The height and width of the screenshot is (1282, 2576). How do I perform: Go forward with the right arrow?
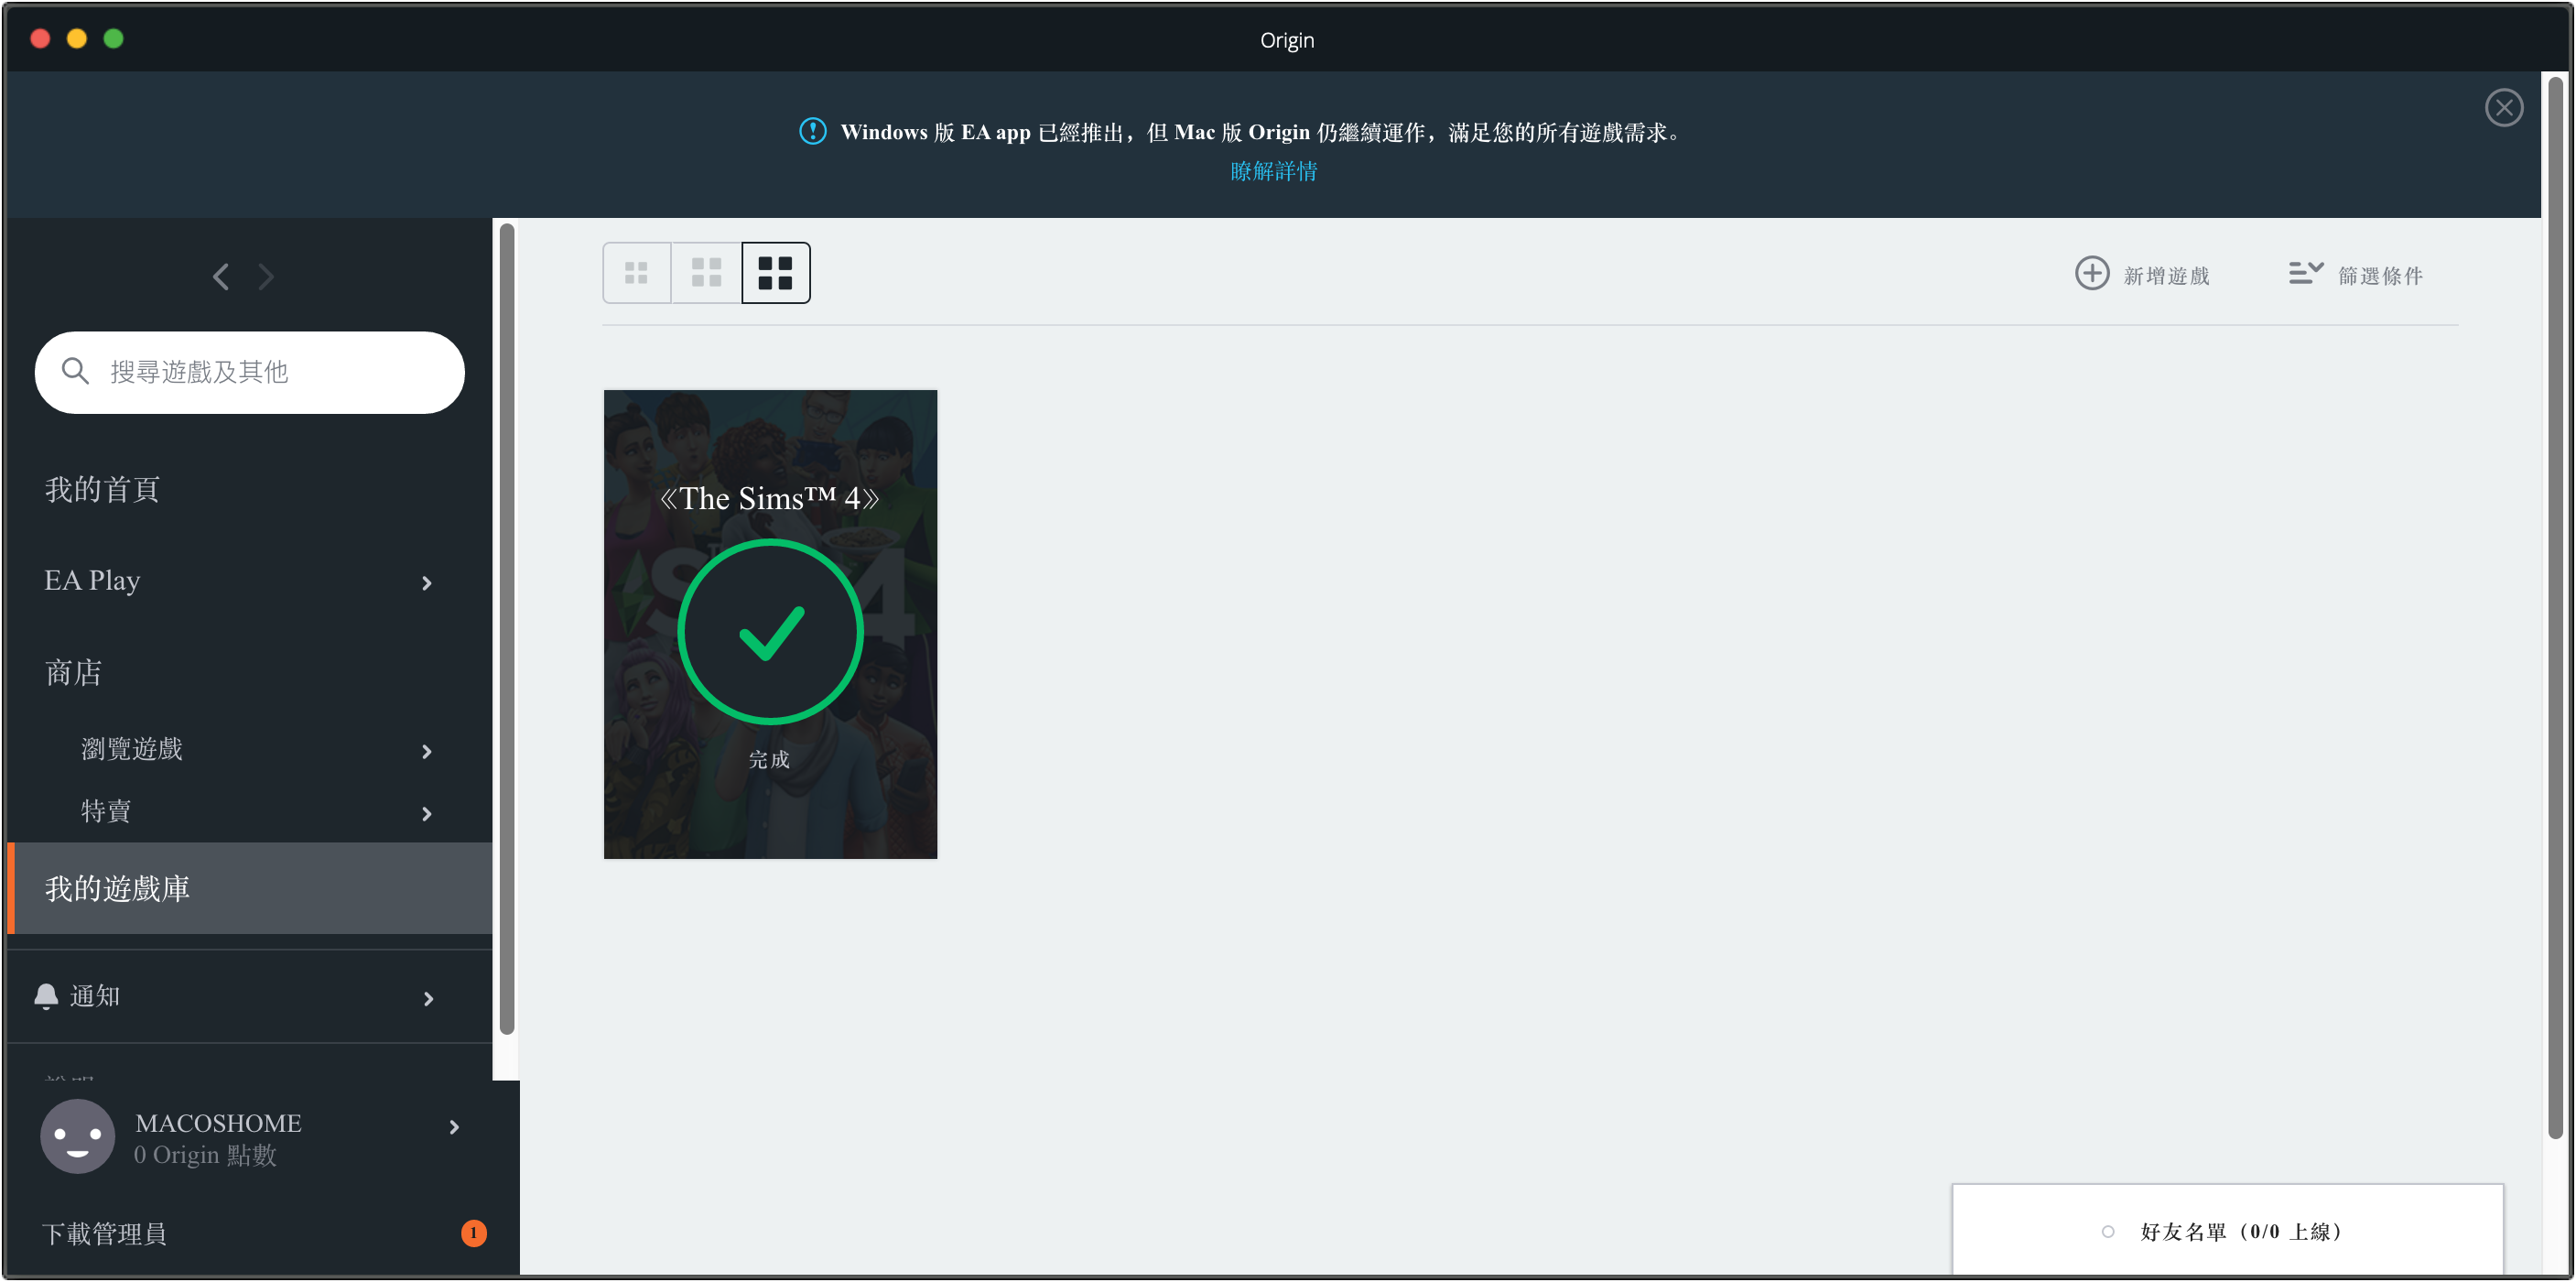pos(266,277)
